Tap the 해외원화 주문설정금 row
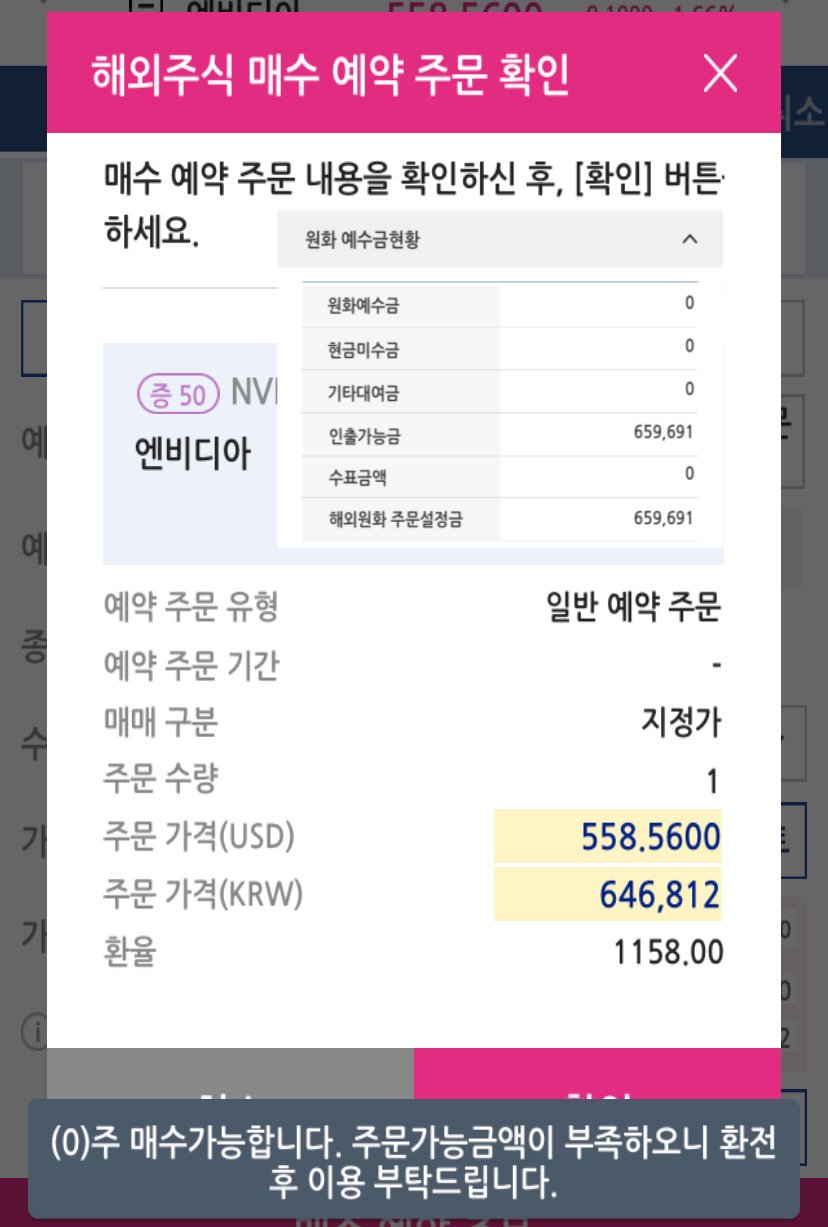This screenshot has width=828, height=1227. click(x=500, y=519)
